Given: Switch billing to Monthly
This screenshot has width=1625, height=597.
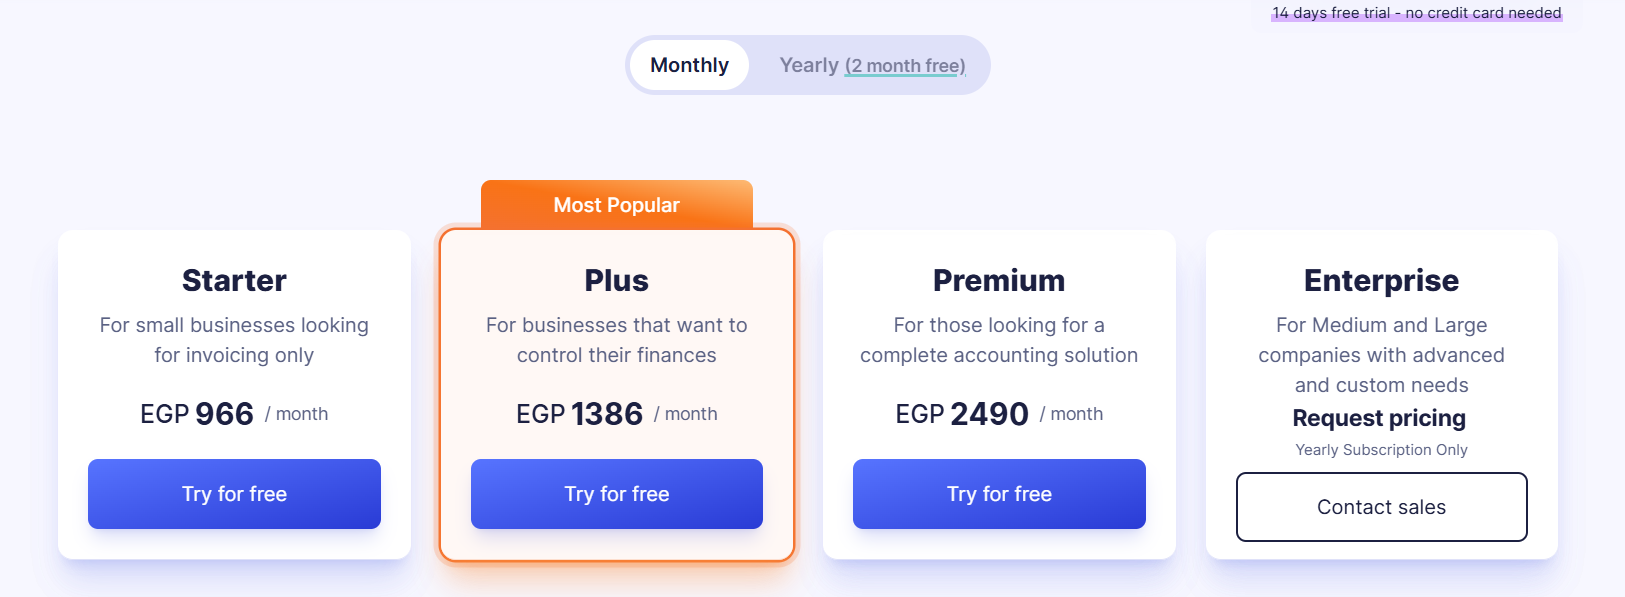Looking at the screenshot, I should click(689, 65).
